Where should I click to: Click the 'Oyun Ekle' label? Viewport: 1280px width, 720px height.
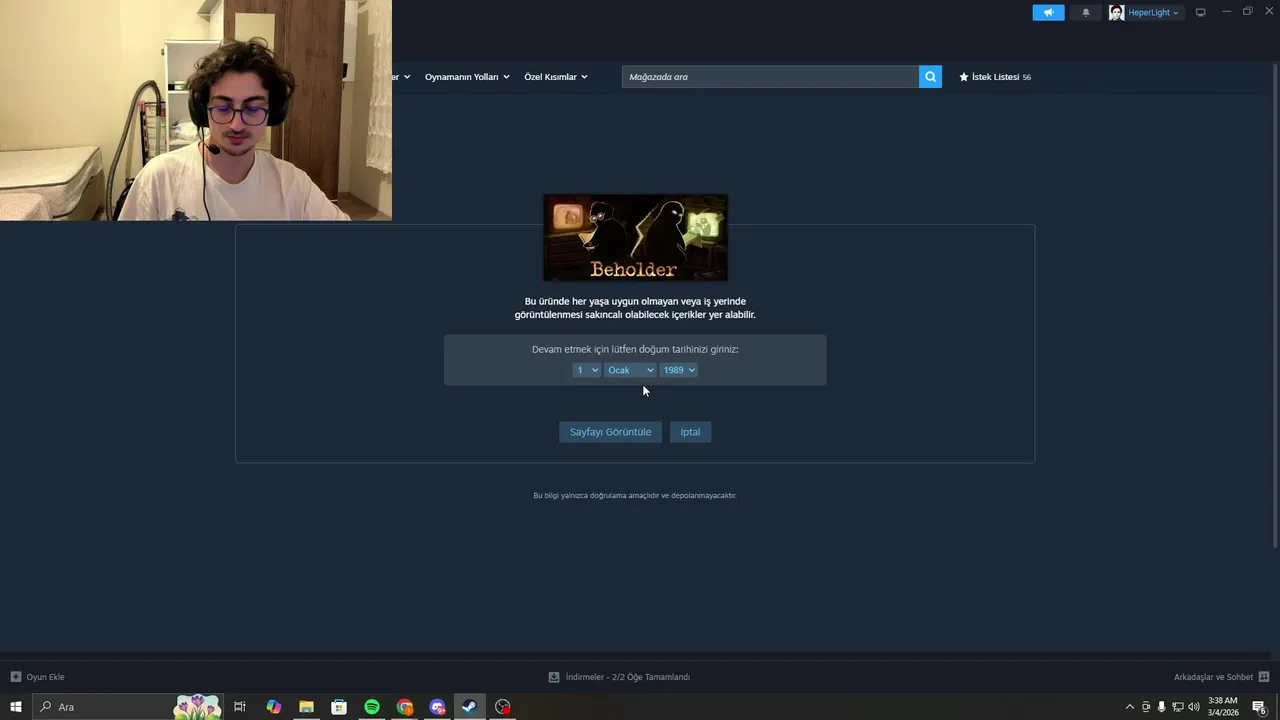tap(45, 677)
